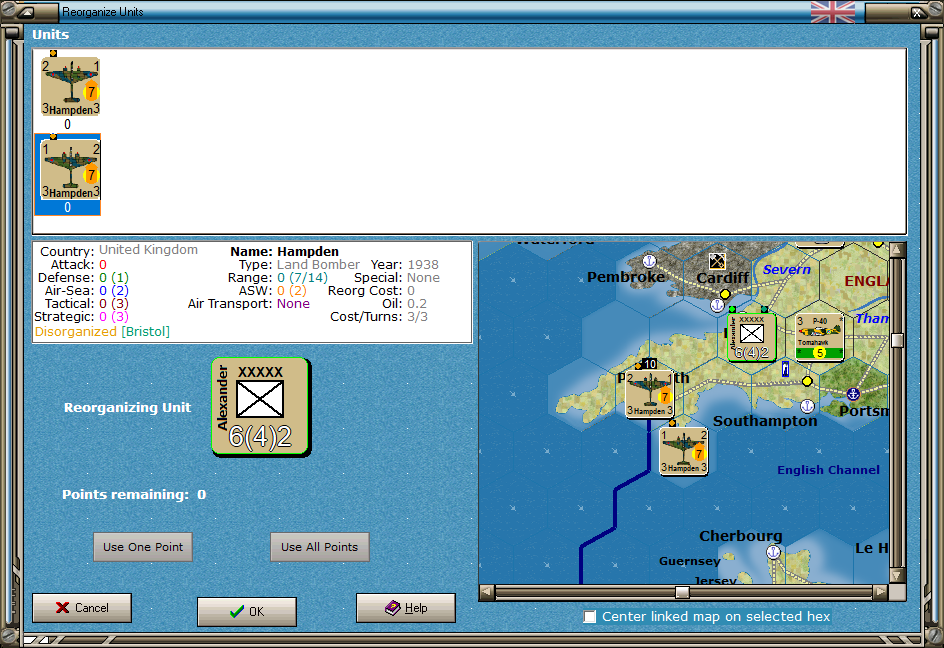The height and width of the screenshot is (648, 944).
Task: Click the Alexander HQ reorganizing unit counter
Action: tap(261, 407)
